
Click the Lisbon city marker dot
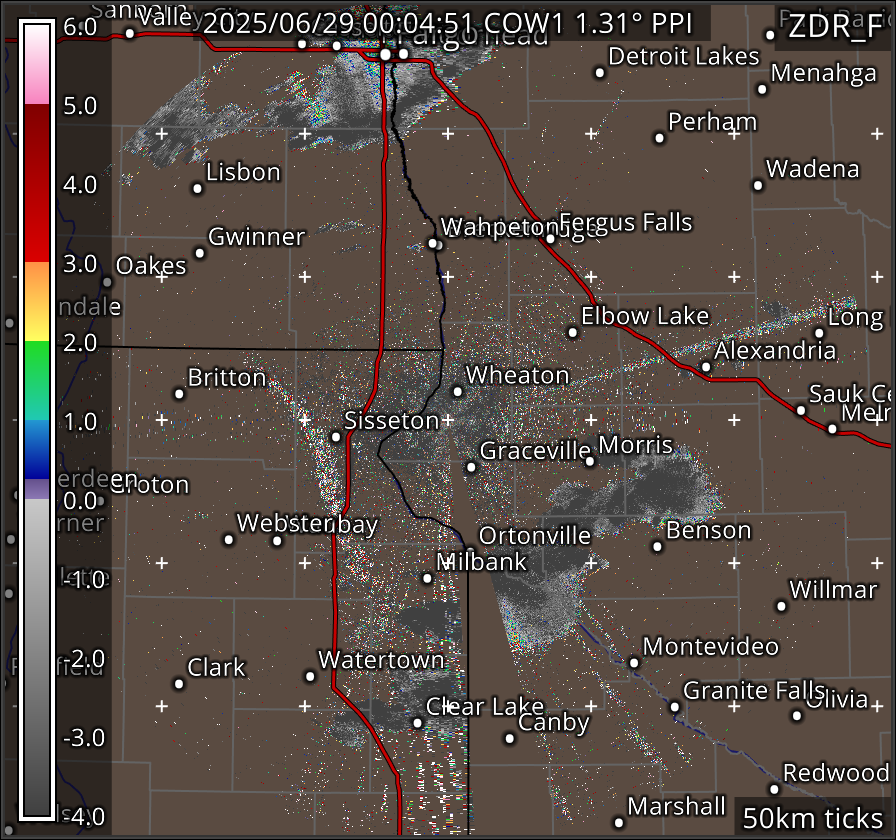[198, 188]
